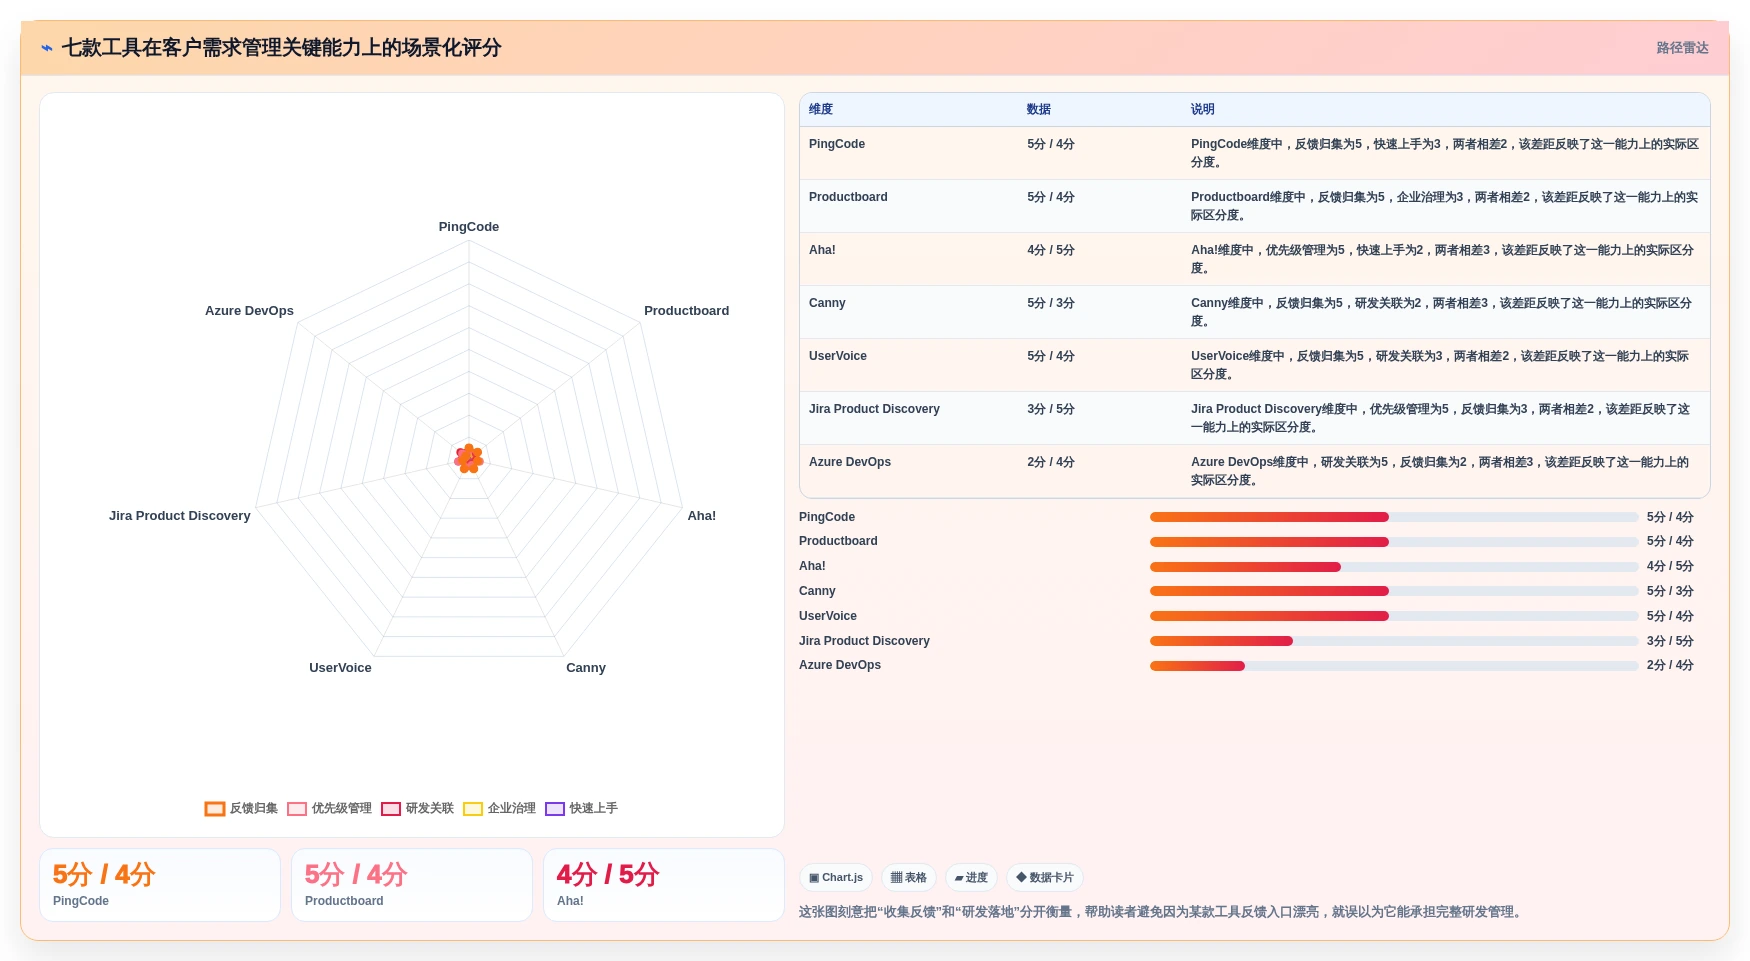This screenshot has width=1750, height=961.
Task: Toggle the 快速上手 legend series
Action: pos(581,808)
